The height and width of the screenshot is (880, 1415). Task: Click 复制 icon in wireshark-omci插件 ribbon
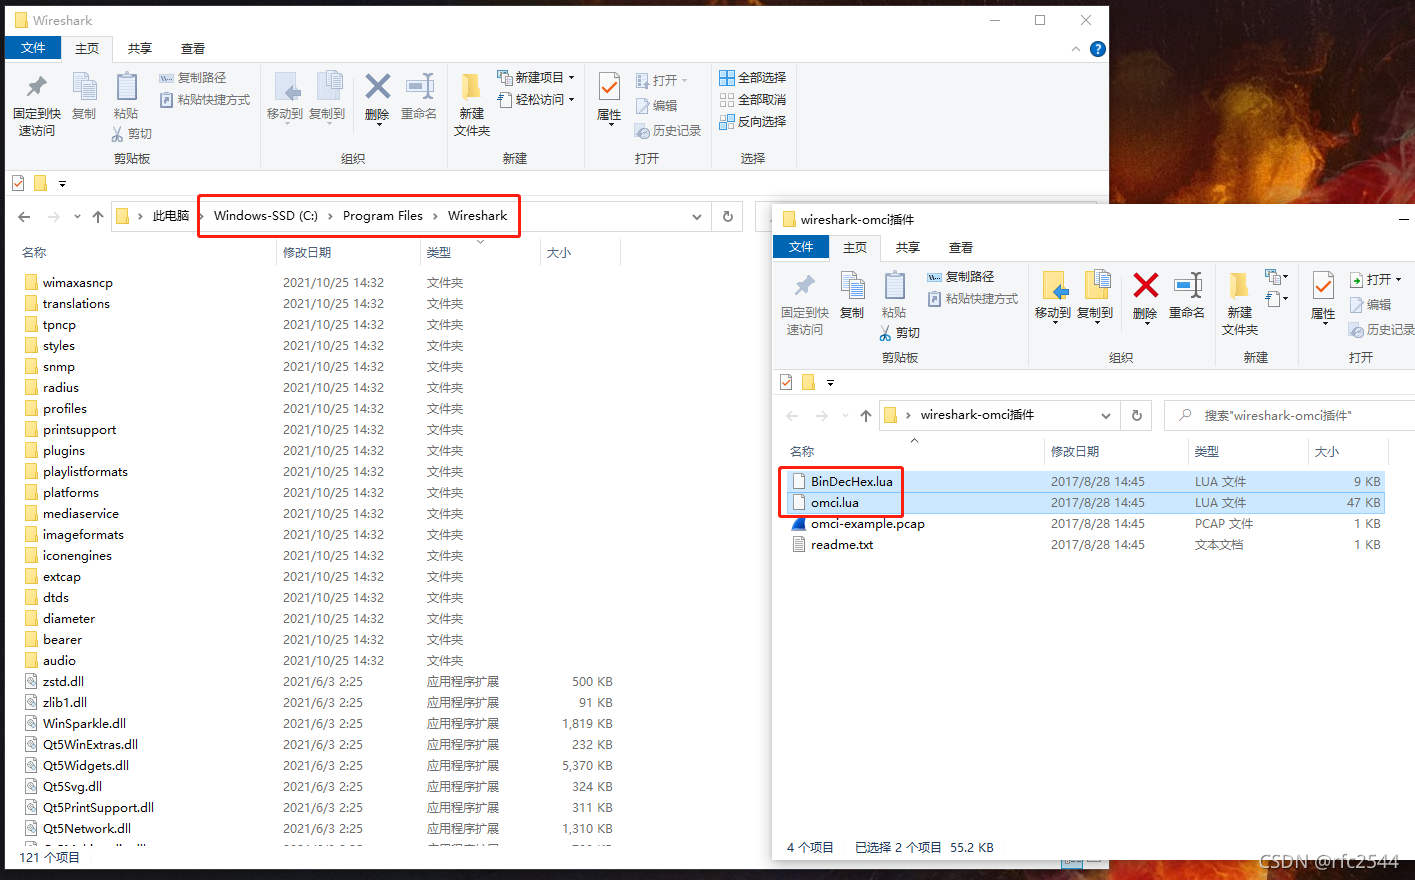(852, 296)
